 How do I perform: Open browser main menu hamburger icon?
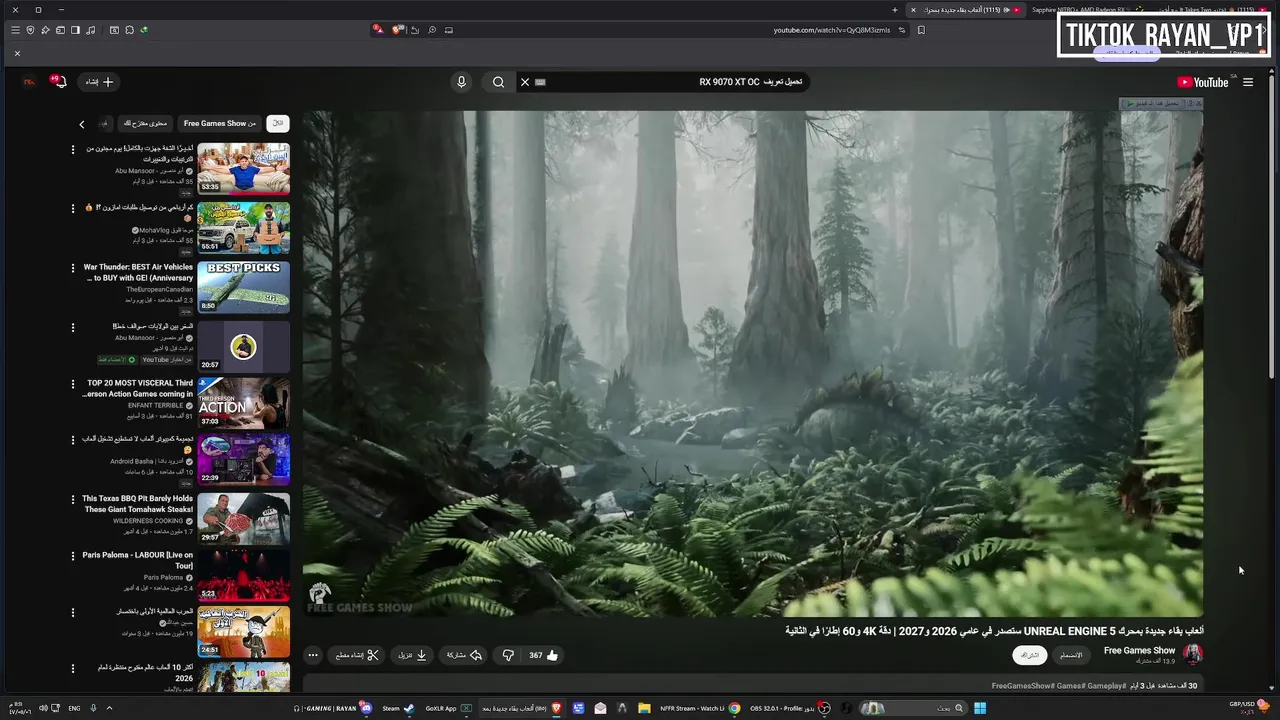tap(15, 30)
